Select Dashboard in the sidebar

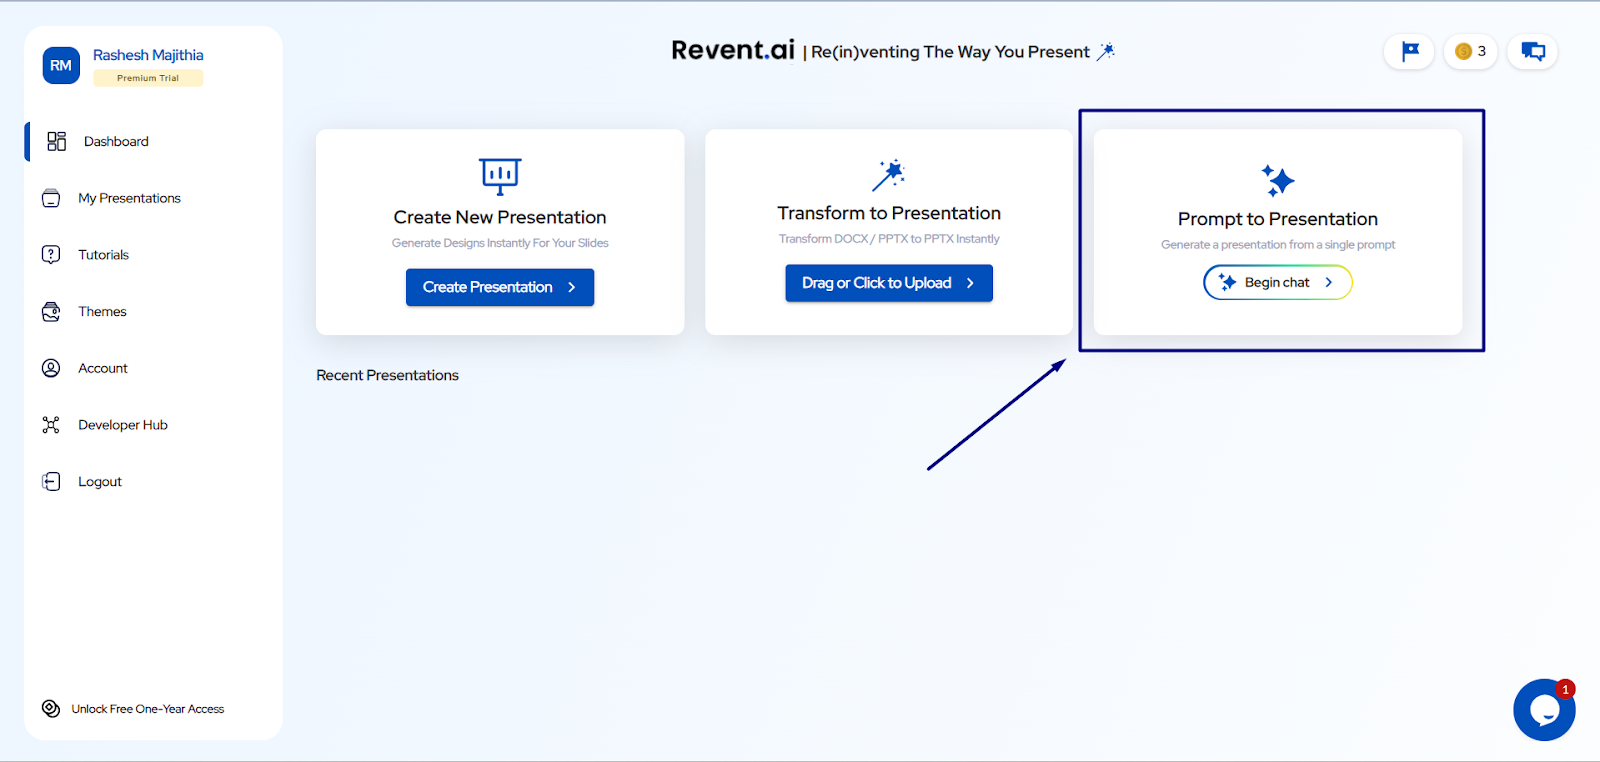116,142
